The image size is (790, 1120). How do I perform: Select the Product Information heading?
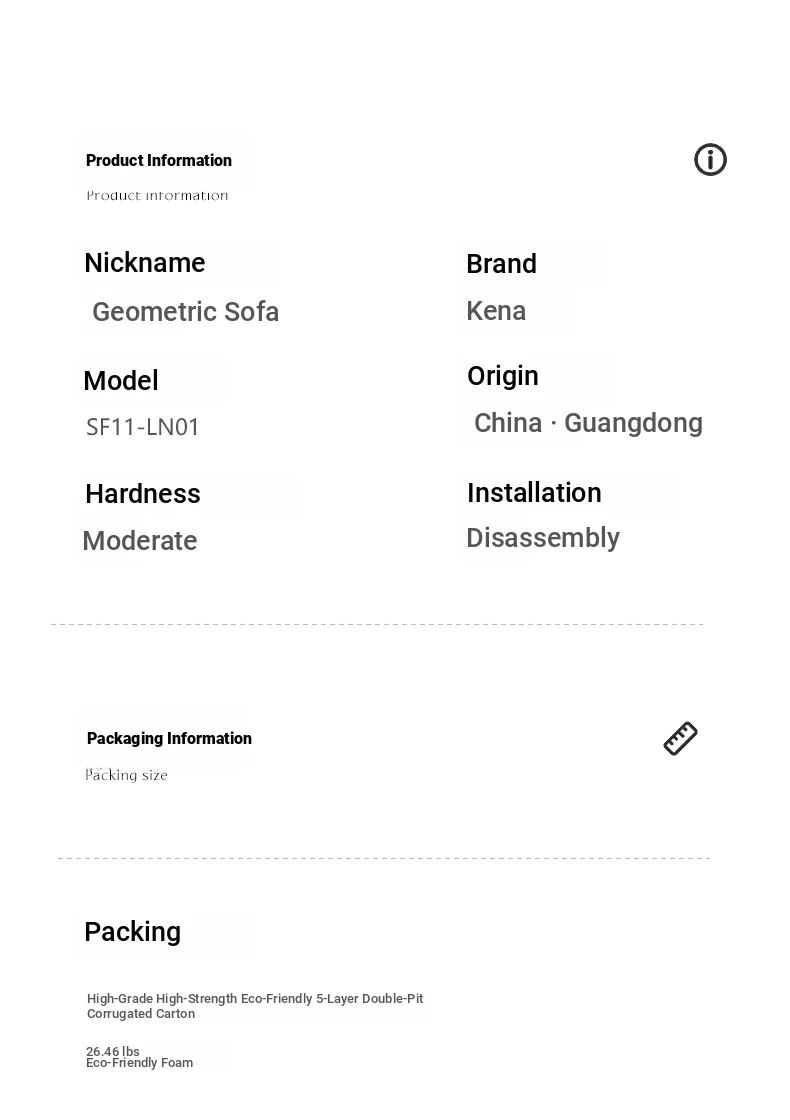click(159, 160)
